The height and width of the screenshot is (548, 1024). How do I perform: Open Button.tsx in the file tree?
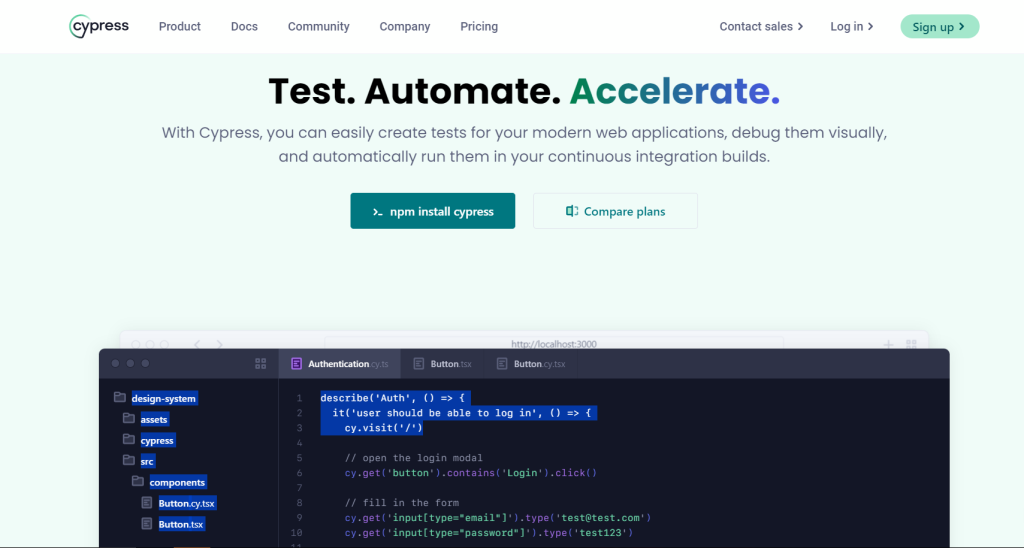pyautogui.click(x=181, y=524)
